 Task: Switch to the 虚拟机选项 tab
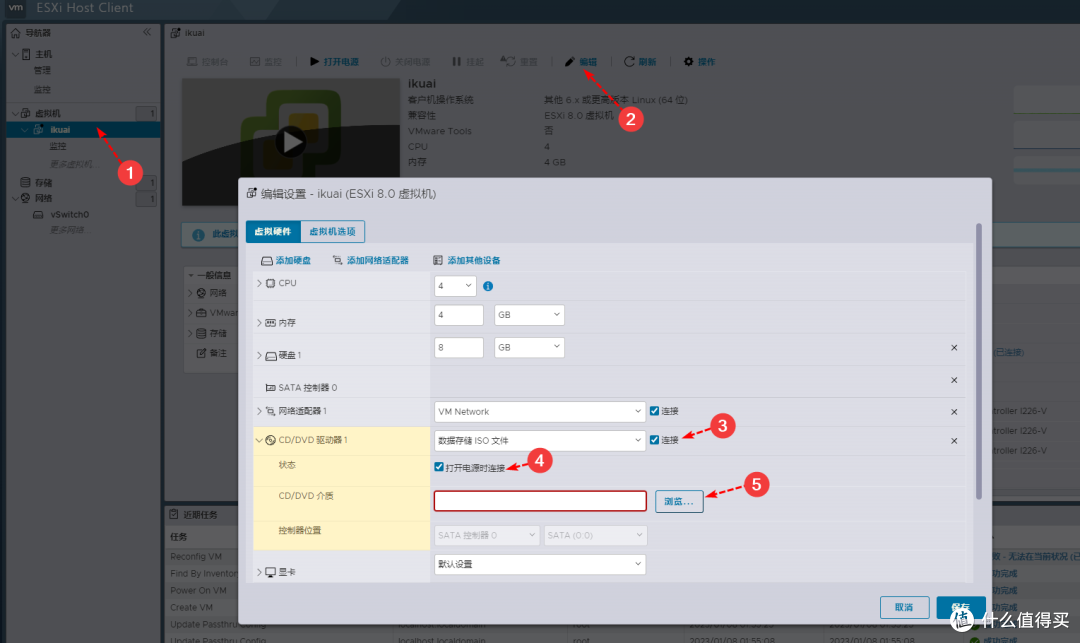pyautogui.click(x=333, y=231)
